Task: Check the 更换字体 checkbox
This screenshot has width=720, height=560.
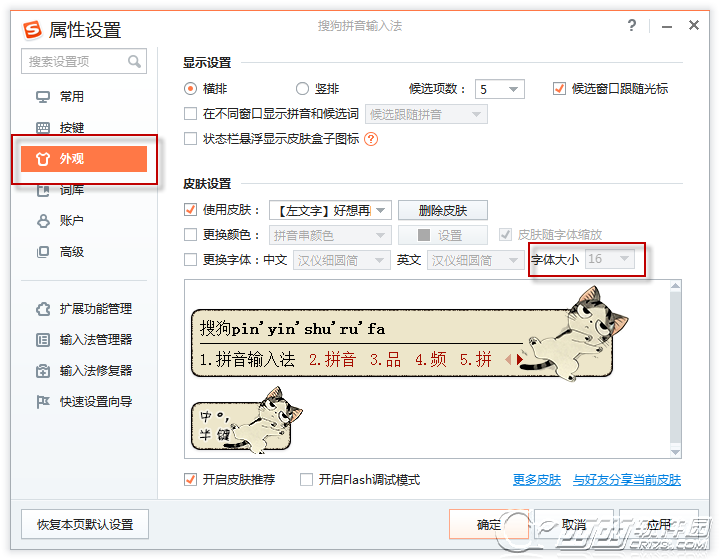Action: pyautogui.click(x=190, y=260)
